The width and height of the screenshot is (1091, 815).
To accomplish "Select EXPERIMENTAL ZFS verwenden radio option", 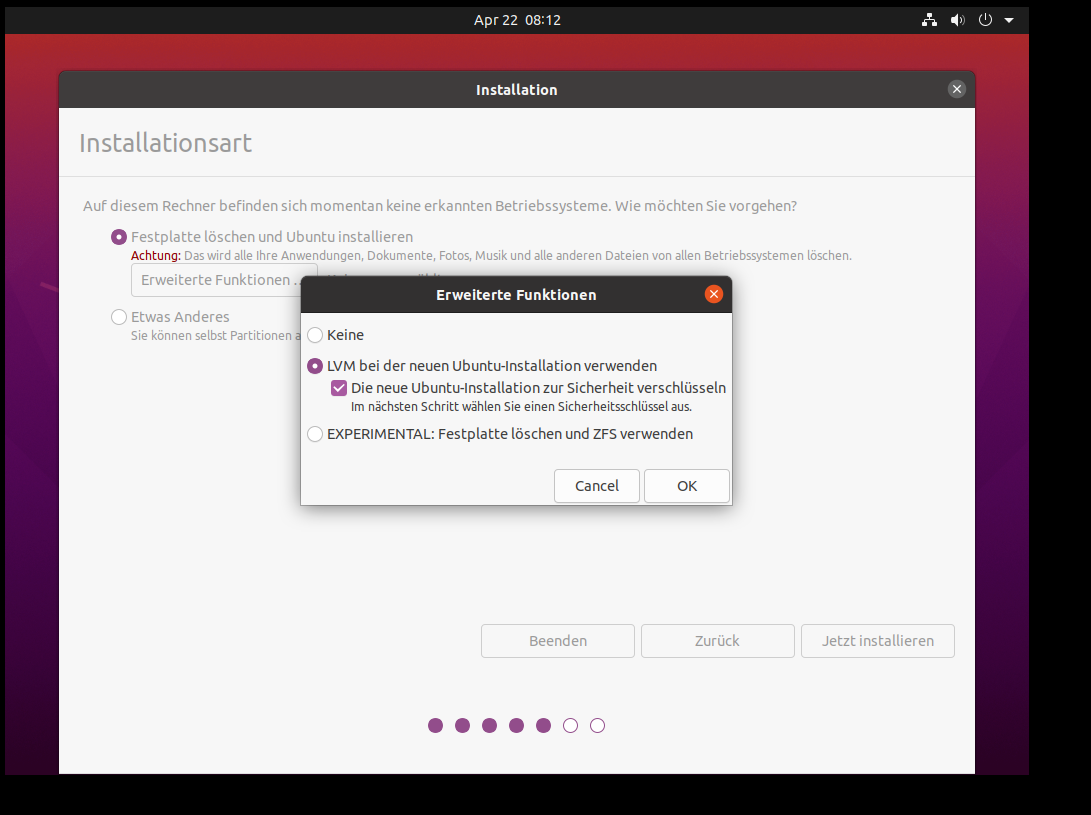I will (x=315, y=434).
